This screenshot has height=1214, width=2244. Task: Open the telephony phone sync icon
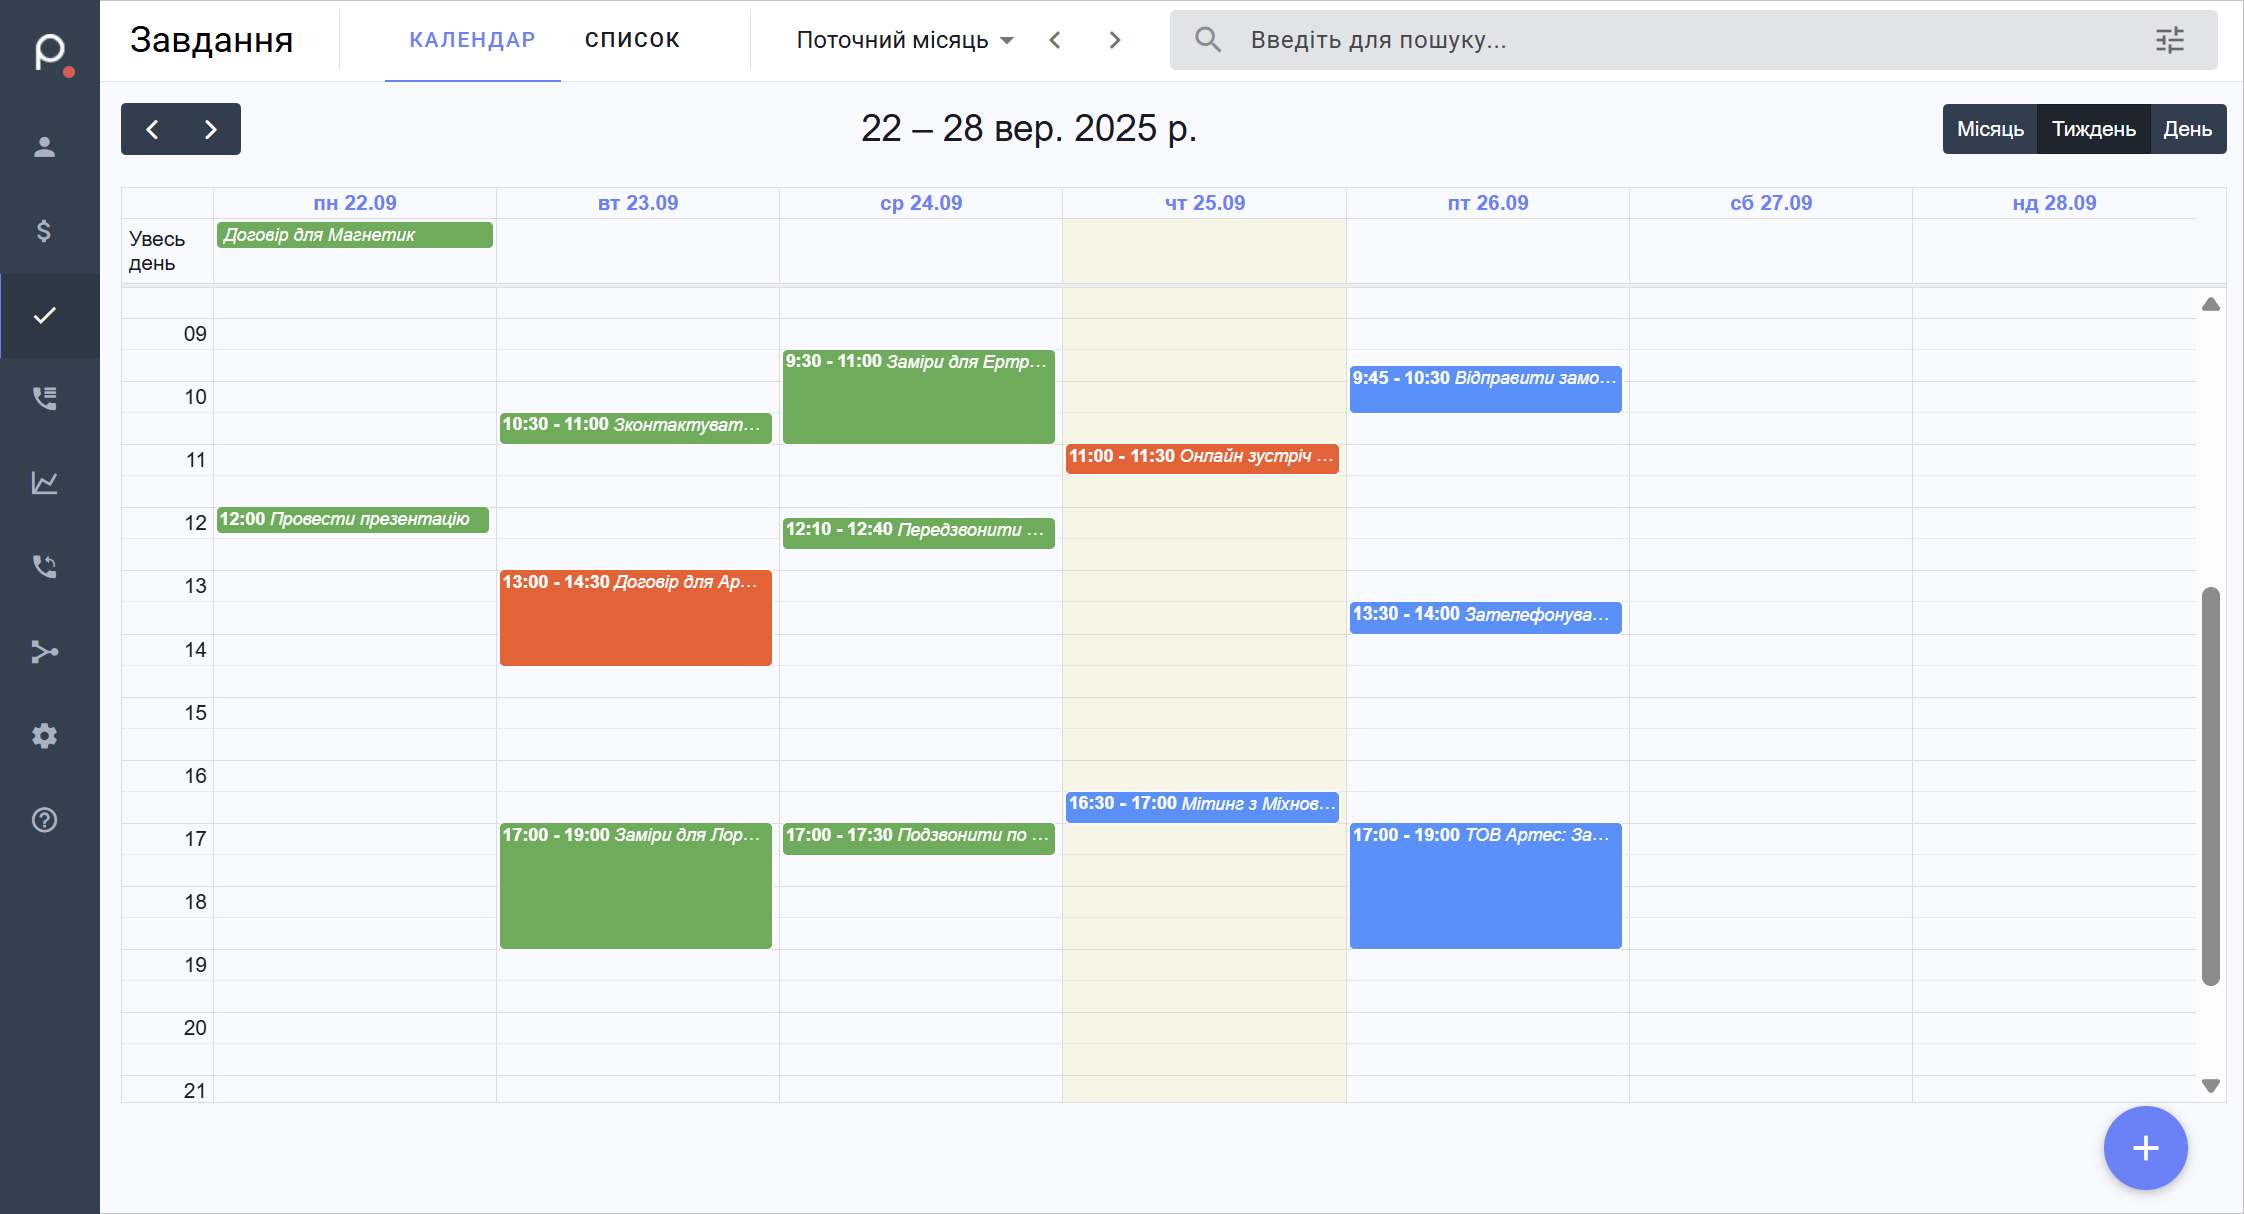[x=44, y=567]
